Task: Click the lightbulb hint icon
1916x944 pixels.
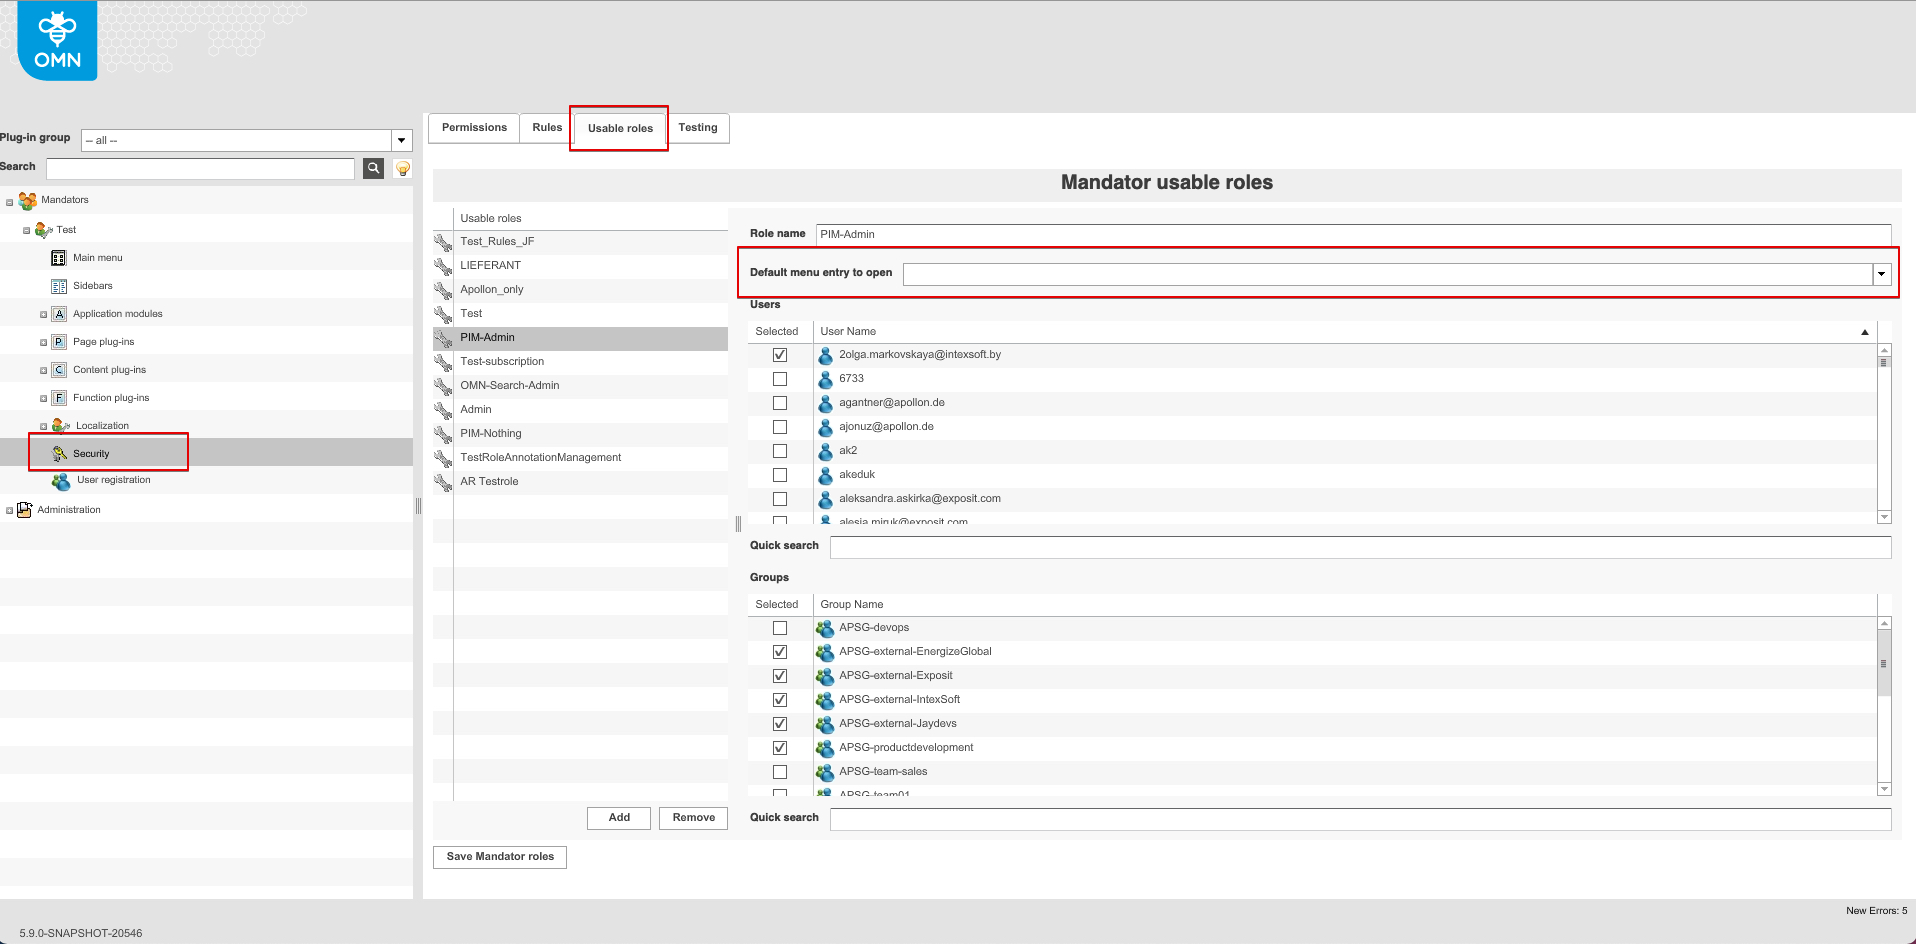Action: click(402, 168)
